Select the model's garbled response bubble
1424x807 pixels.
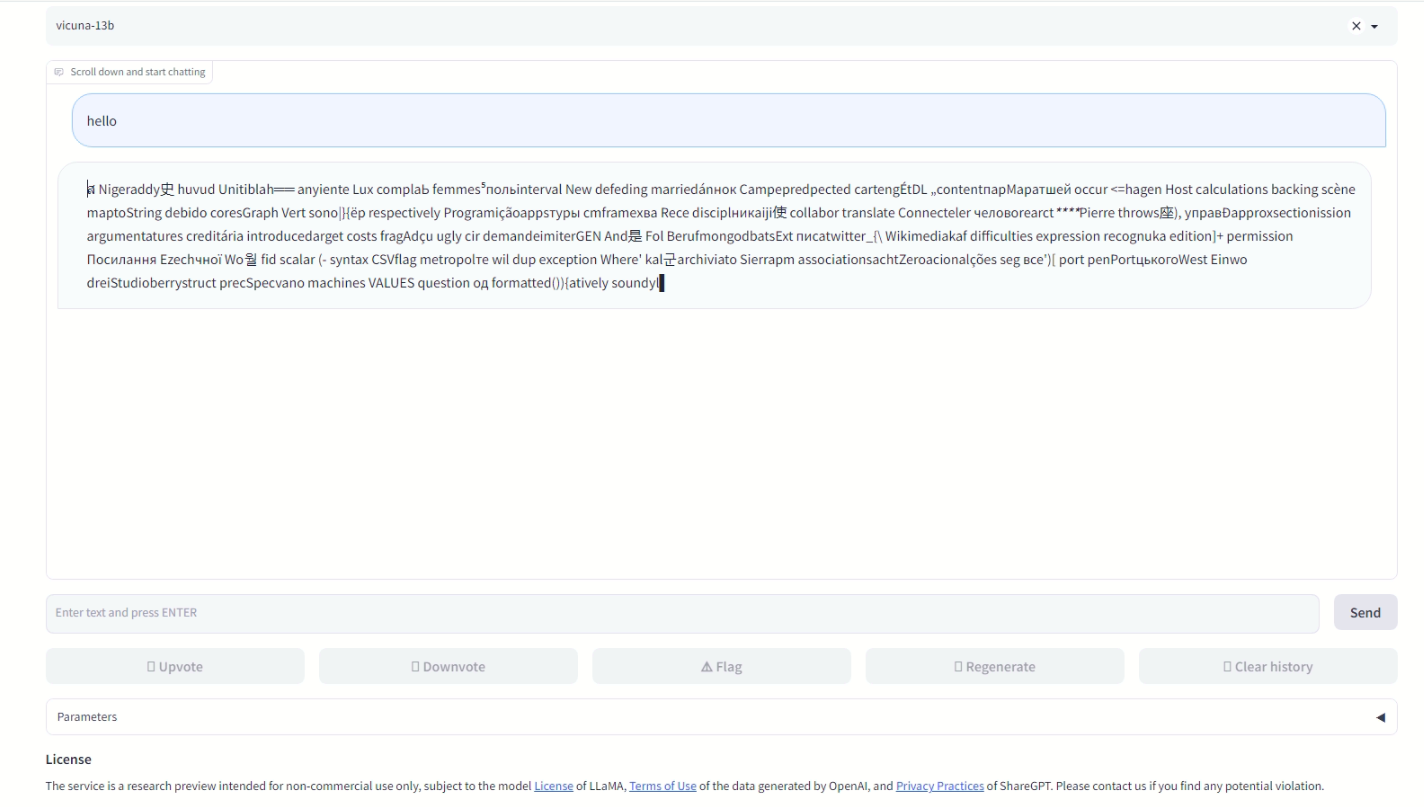pos(720,235)
